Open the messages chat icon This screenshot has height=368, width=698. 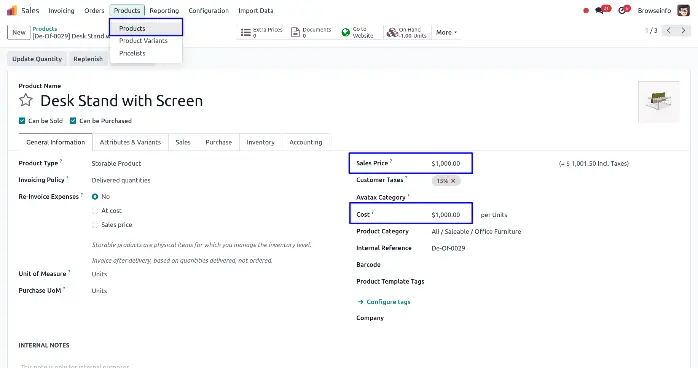(600, 10)
